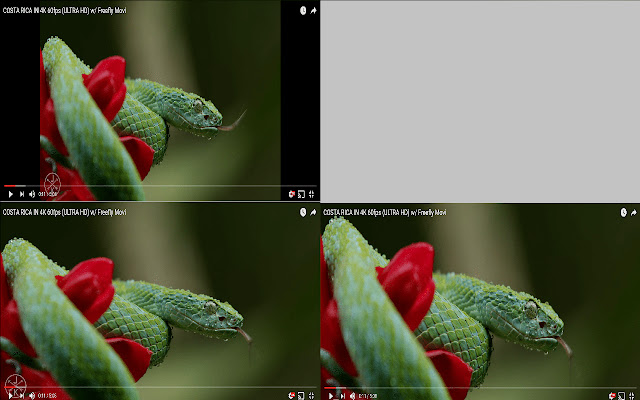Viewport: 640px width, 400px height.
Task: Exit full screen in the top-left player
Action: (311, 194)
